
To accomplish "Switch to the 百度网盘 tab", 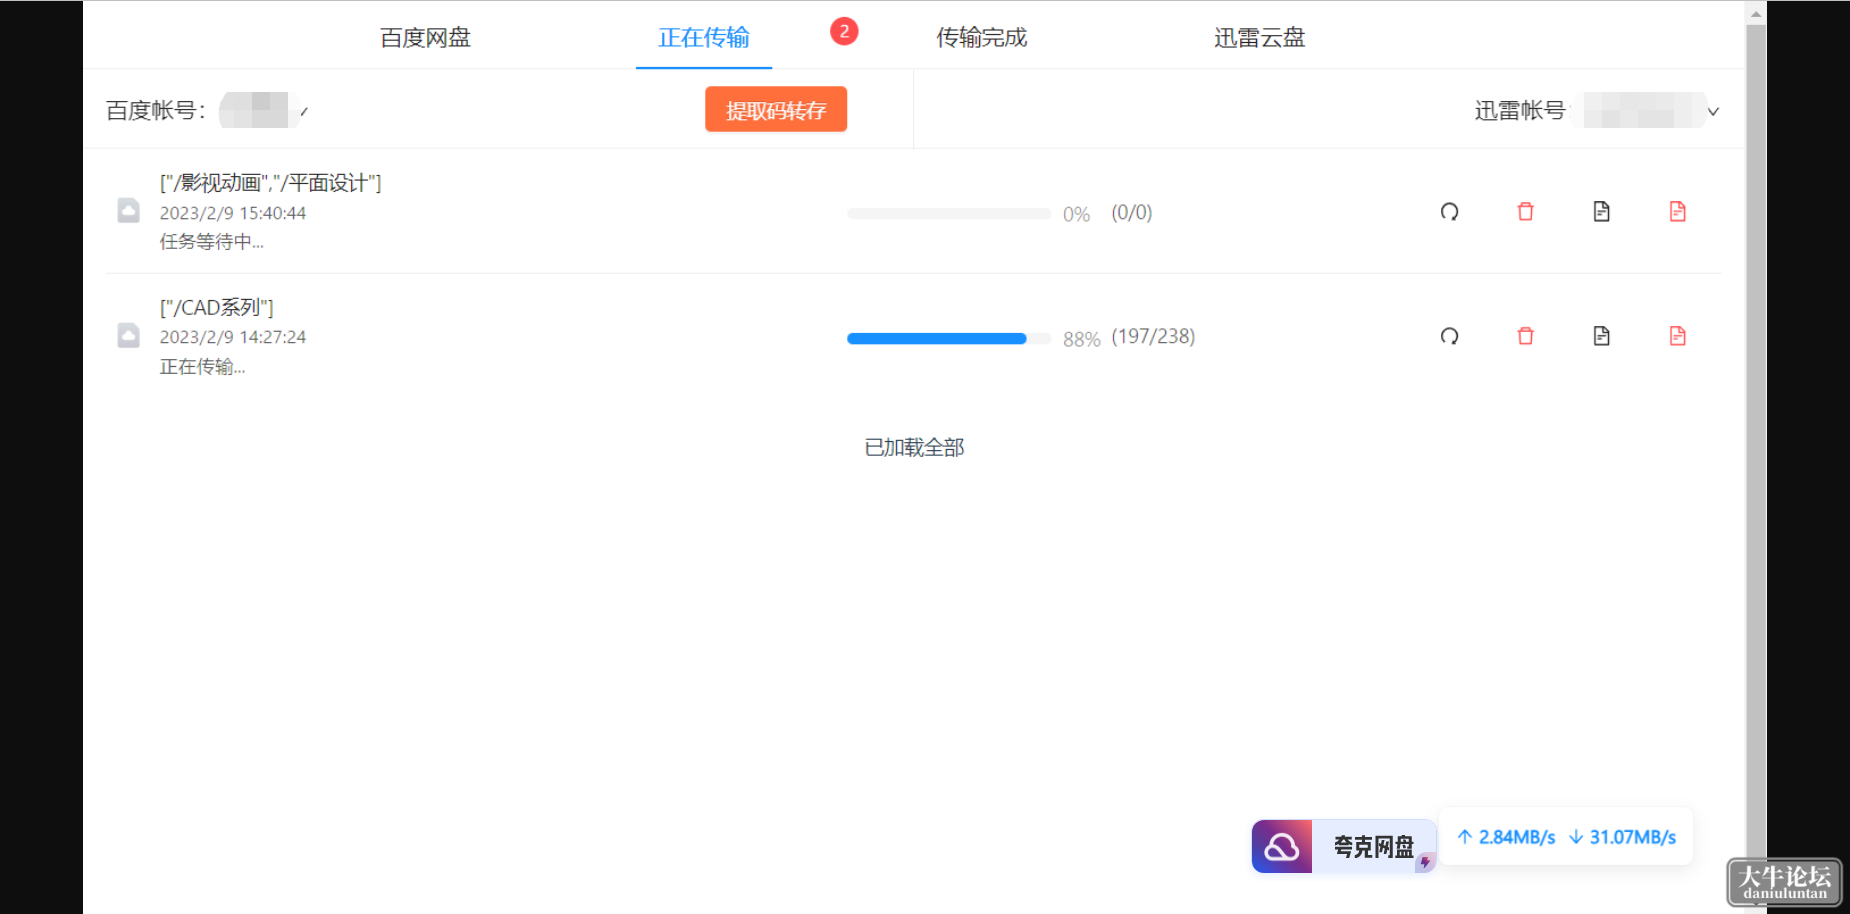I will pos(425,38).
